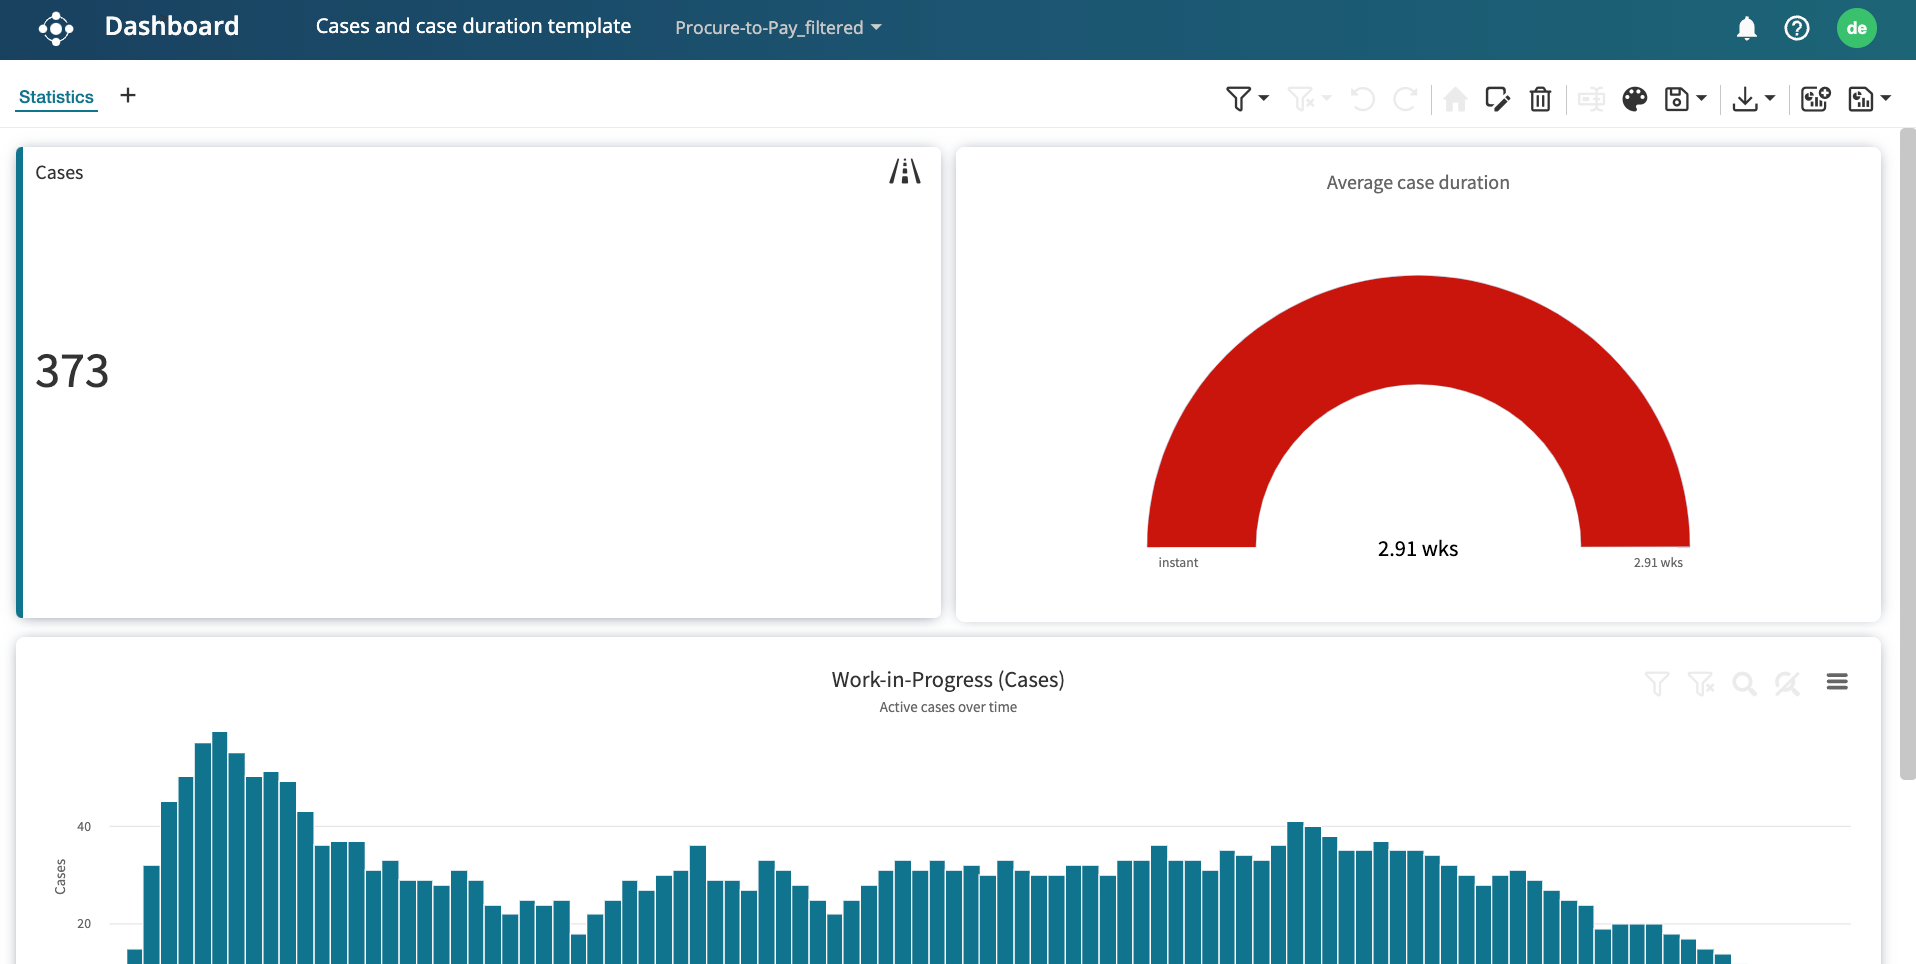Viewport: 1916px width, 964px height.
Task: Click the Cases card title
Action: [x=59, y=173]
